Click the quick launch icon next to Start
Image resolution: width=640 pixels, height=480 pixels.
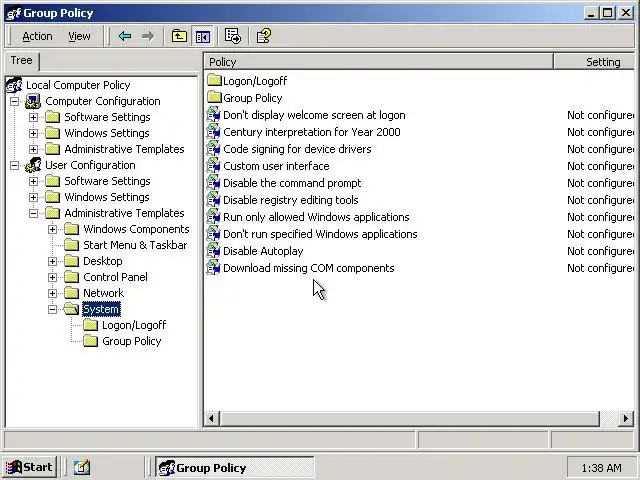pyautogui.click(x=82, y=467)
